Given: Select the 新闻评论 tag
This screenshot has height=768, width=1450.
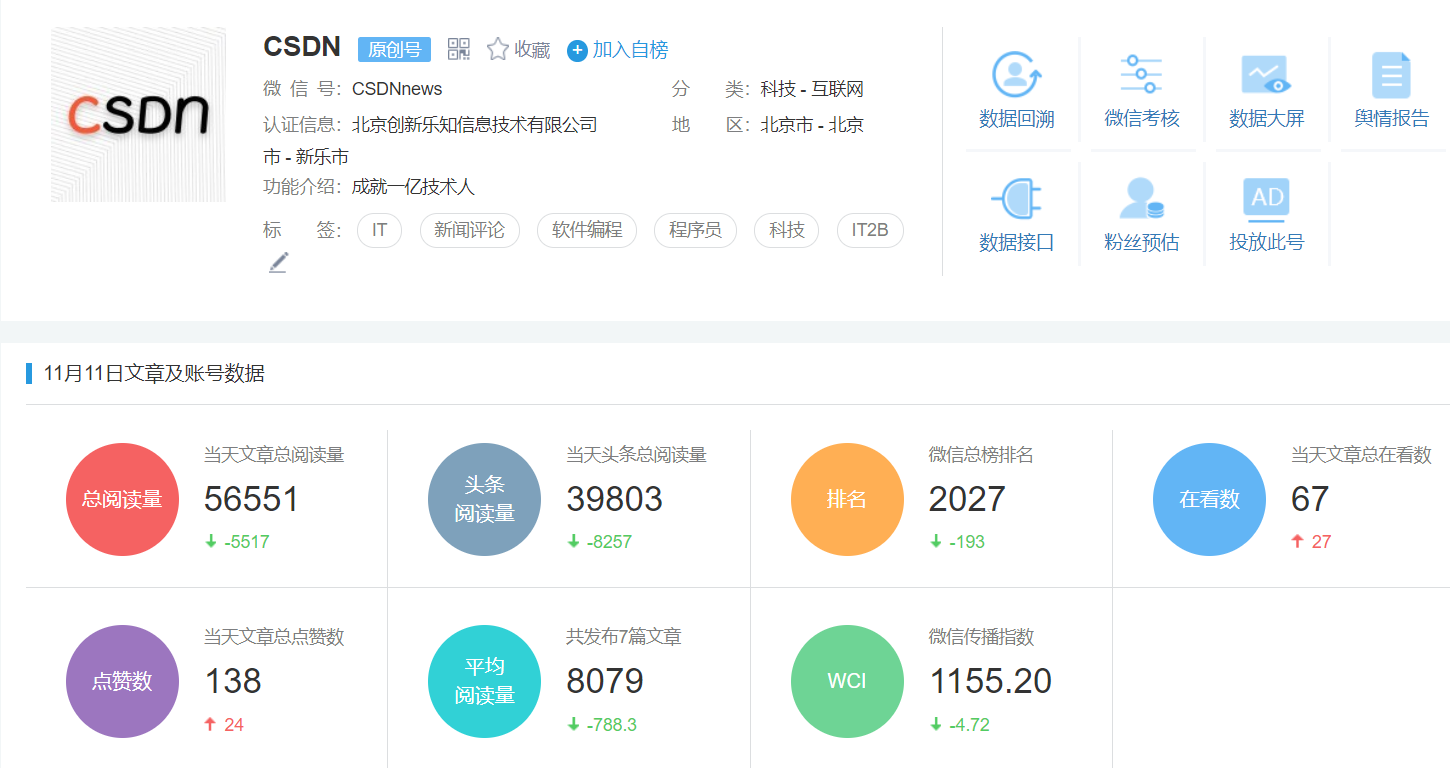Looking at the screenshot, I should (469, 230).
